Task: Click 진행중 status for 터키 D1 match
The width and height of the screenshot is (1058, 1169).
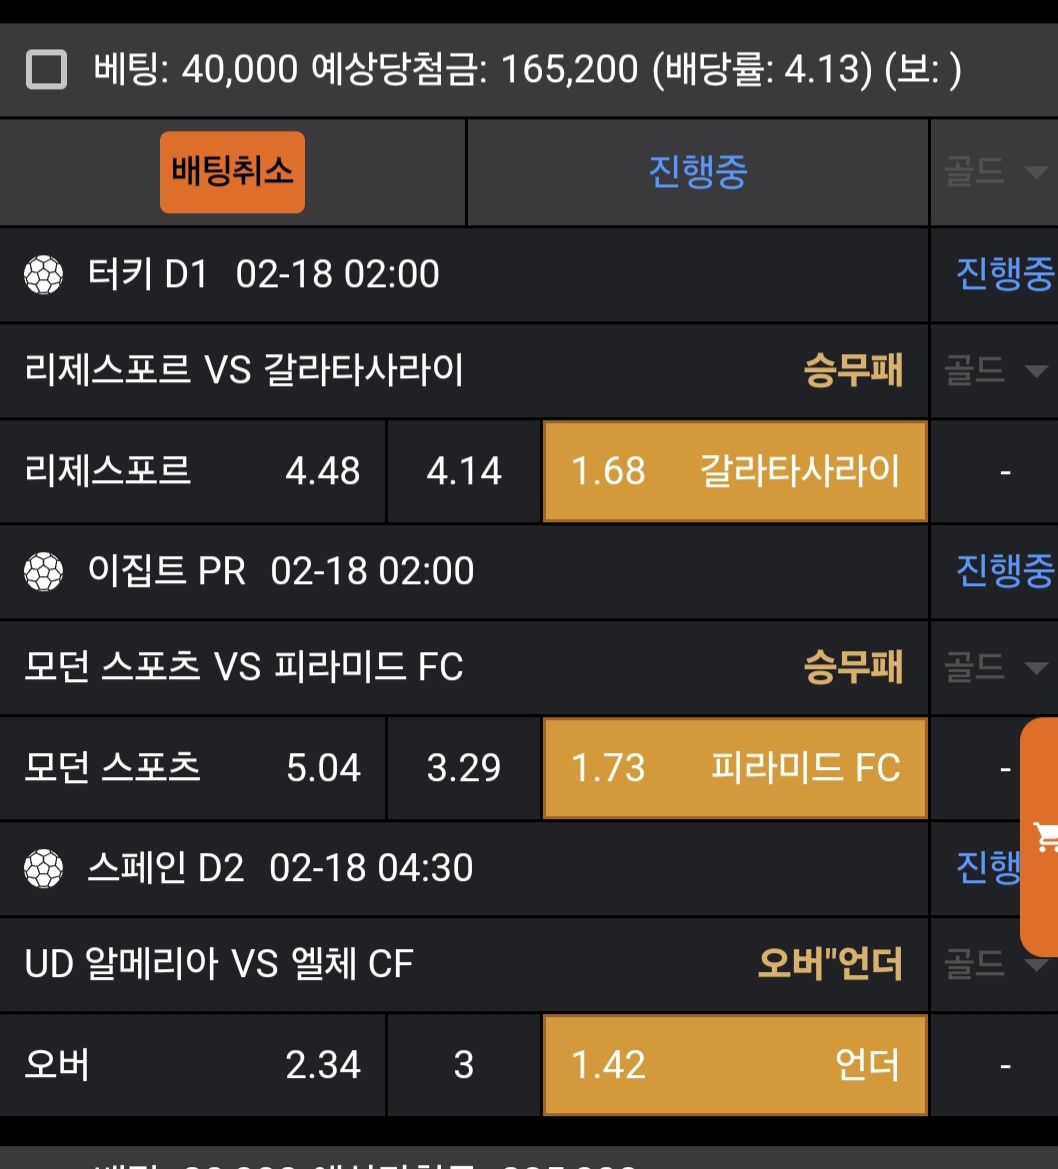Action: point(1004,274)
